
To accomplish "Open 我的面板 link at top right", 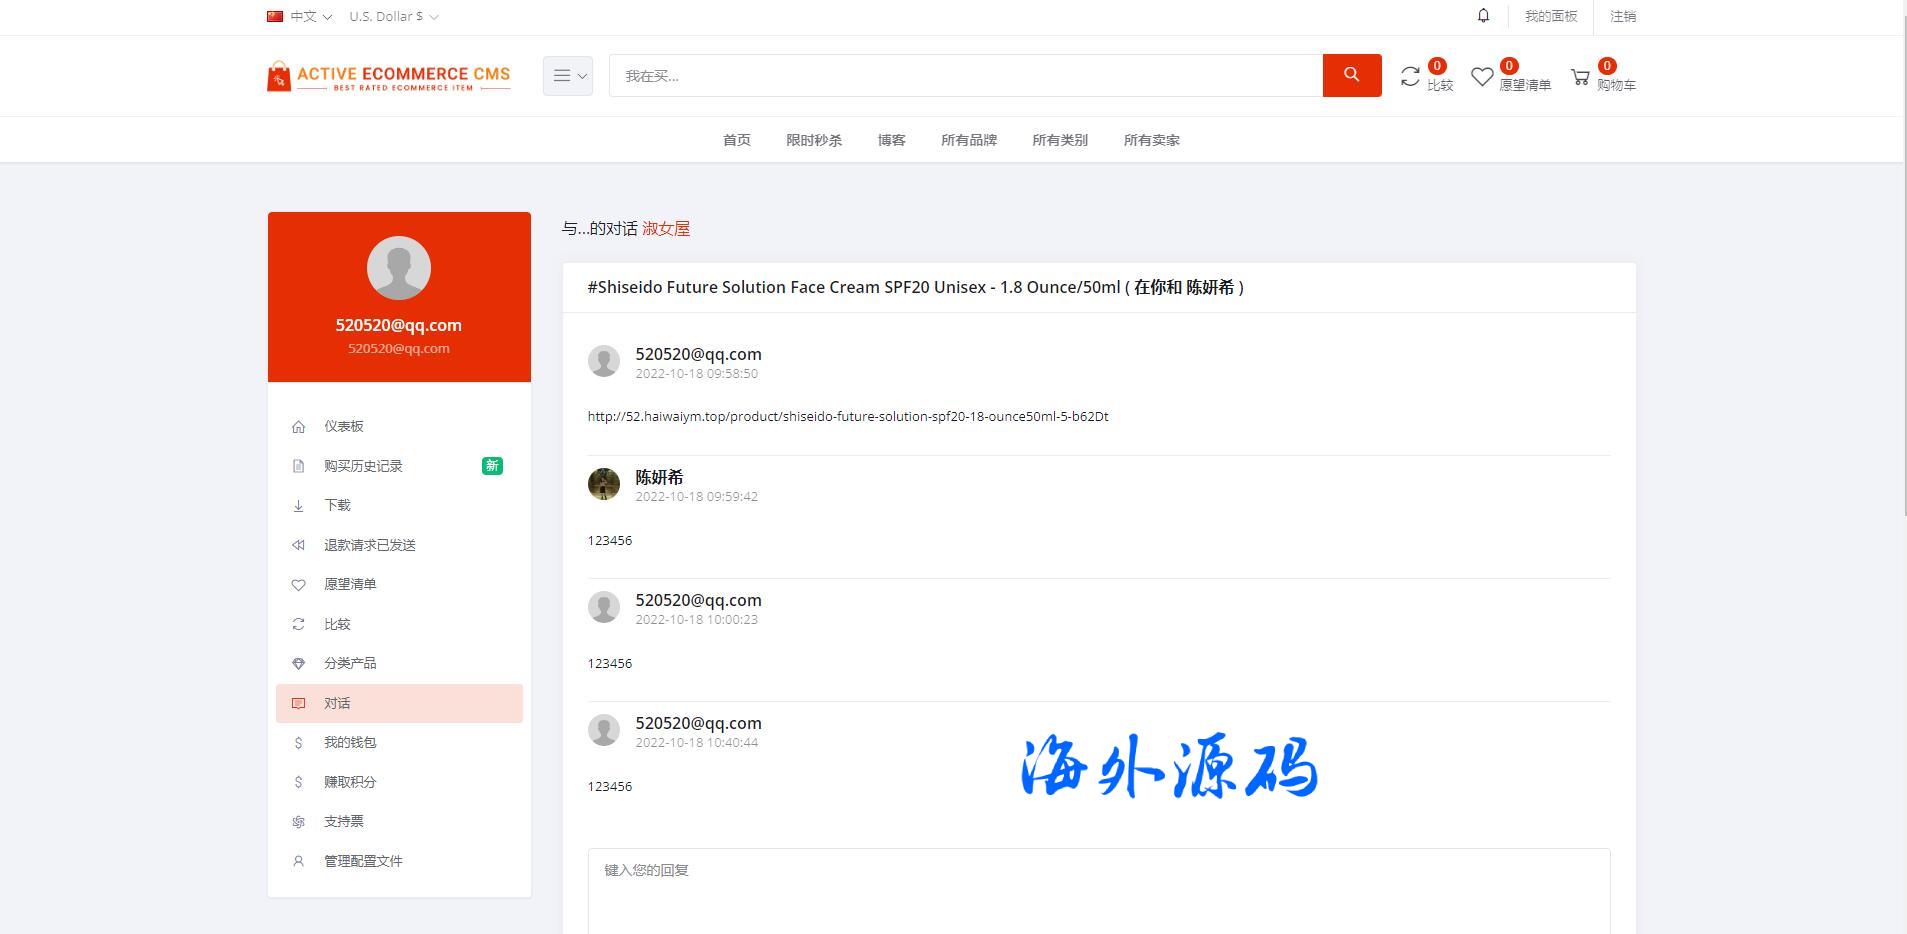I will (x=1550, y=16).
